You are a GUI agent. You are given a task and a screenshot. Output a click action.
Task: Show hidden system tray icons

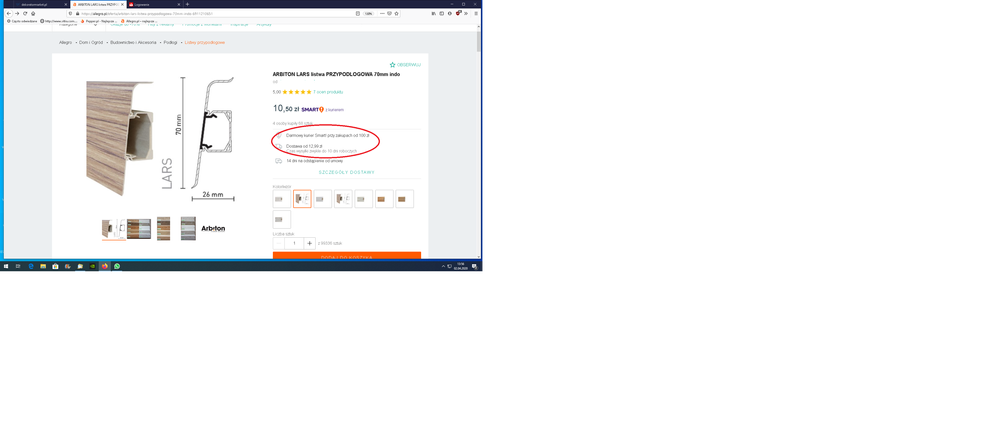point(443,266)
